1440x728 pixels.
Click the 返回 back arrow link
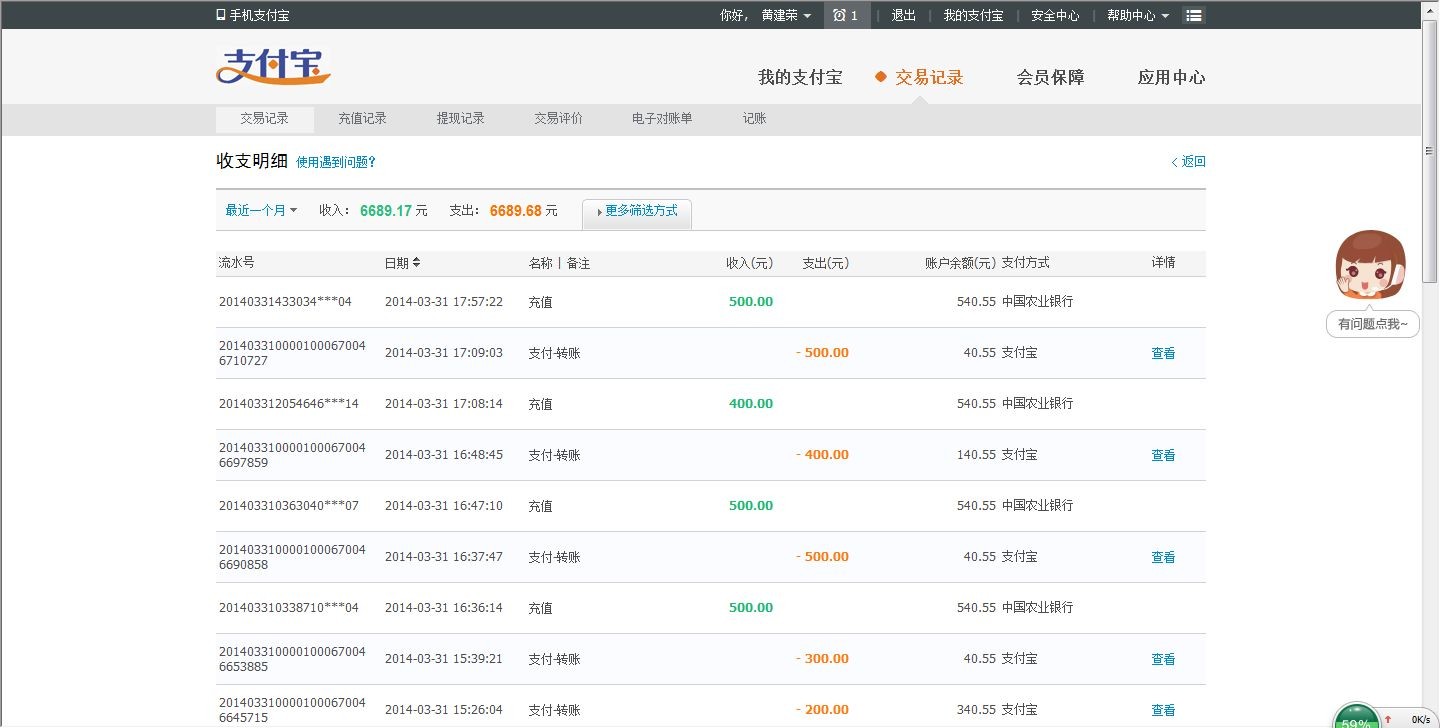1188,161
